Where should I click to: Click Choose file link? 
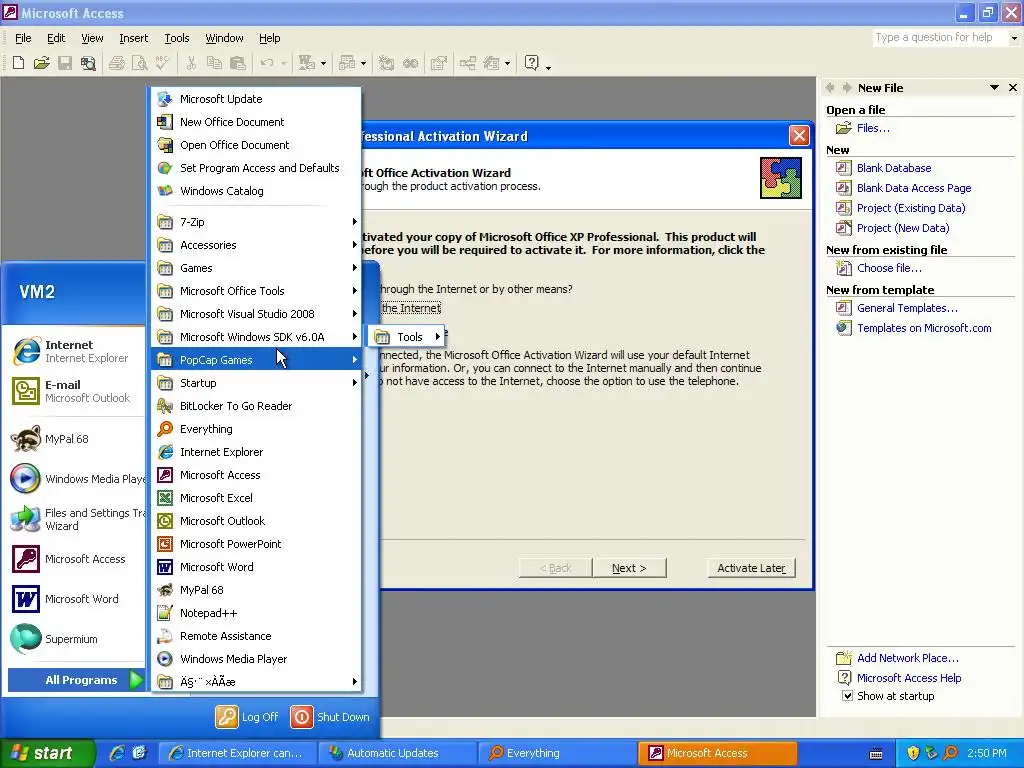click(x=889, y=268)
